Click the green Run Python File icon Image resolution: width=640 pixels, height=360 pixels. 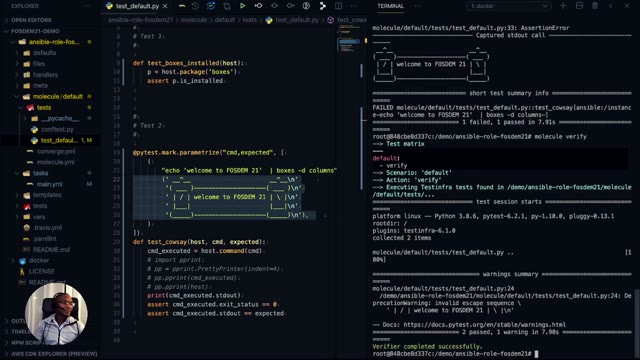242,6
